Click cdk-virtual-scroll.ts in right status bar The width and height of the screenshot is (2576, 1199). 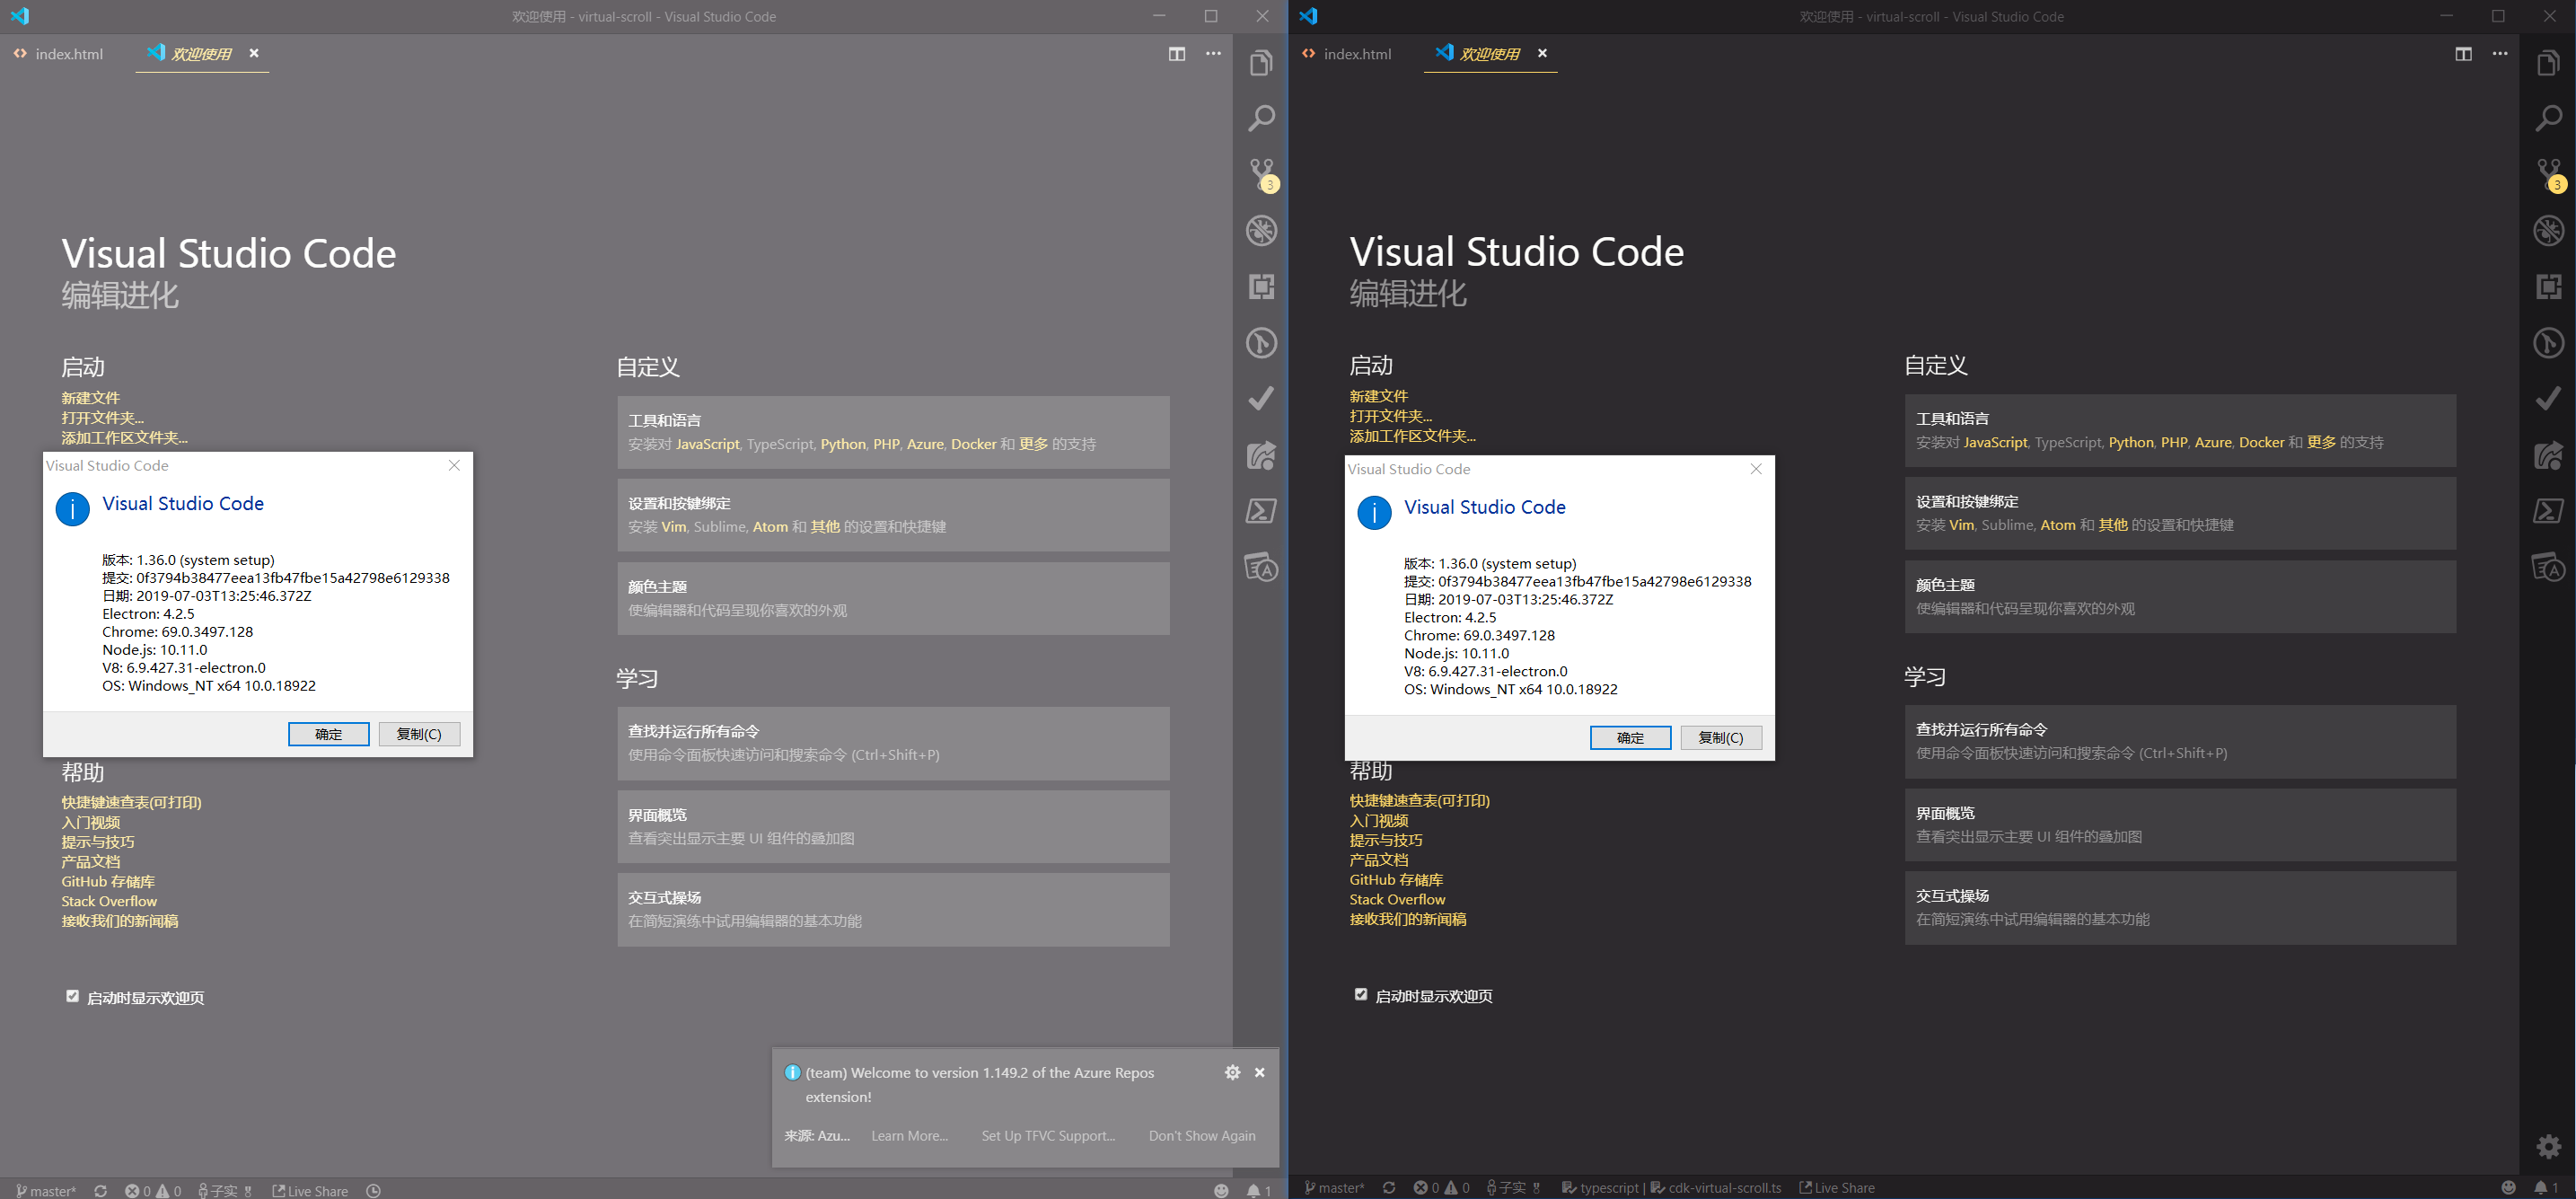pos(1716,1188)
